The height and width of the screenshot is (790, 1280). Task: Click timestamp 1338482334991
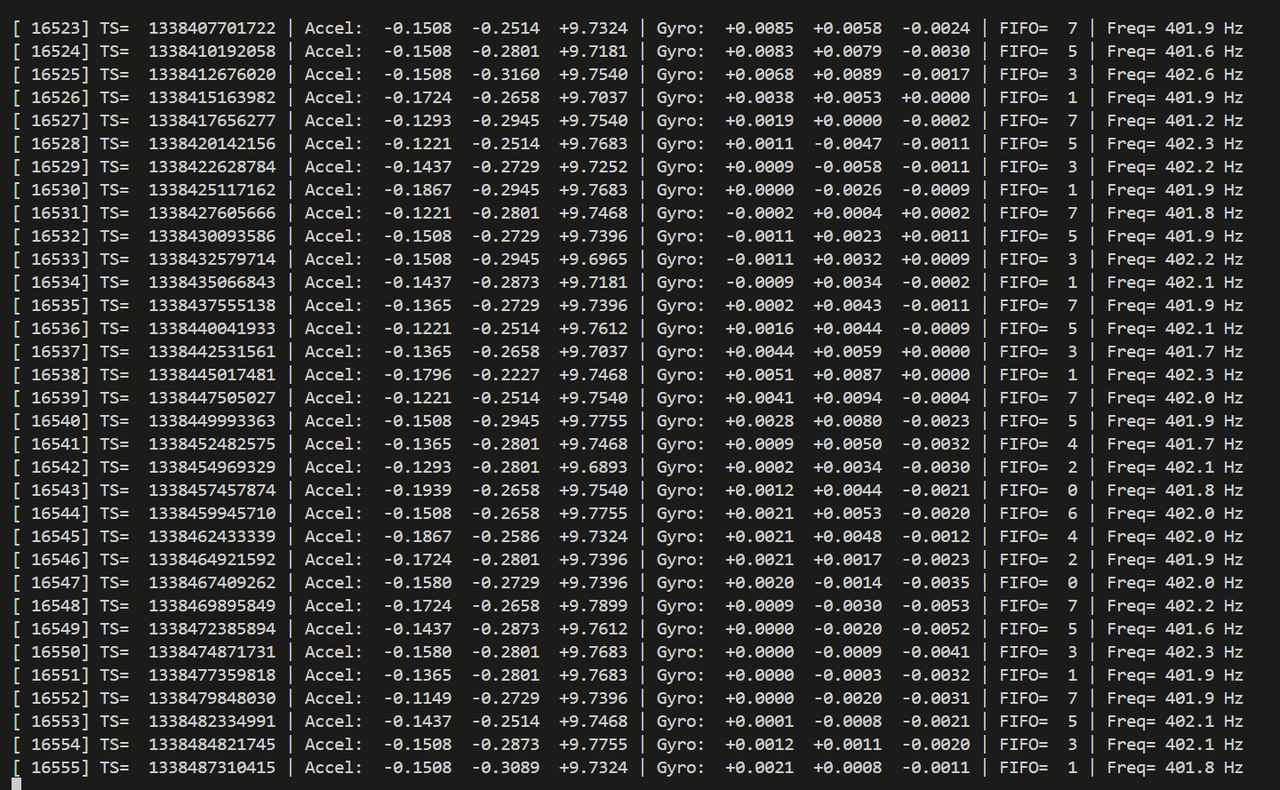click(x=212, y=721)
